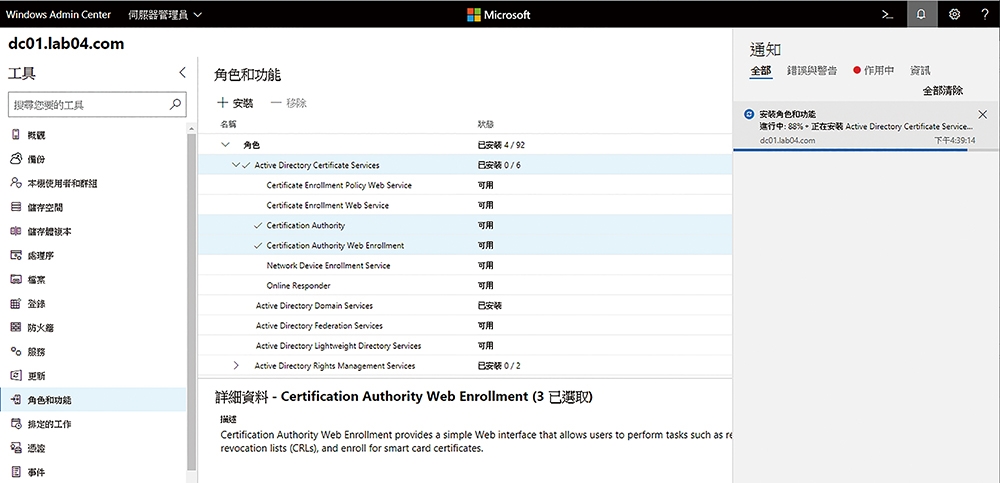Open the 更新 updates icon
This screenshot has width=1000, height=483.
click(16, 376)
